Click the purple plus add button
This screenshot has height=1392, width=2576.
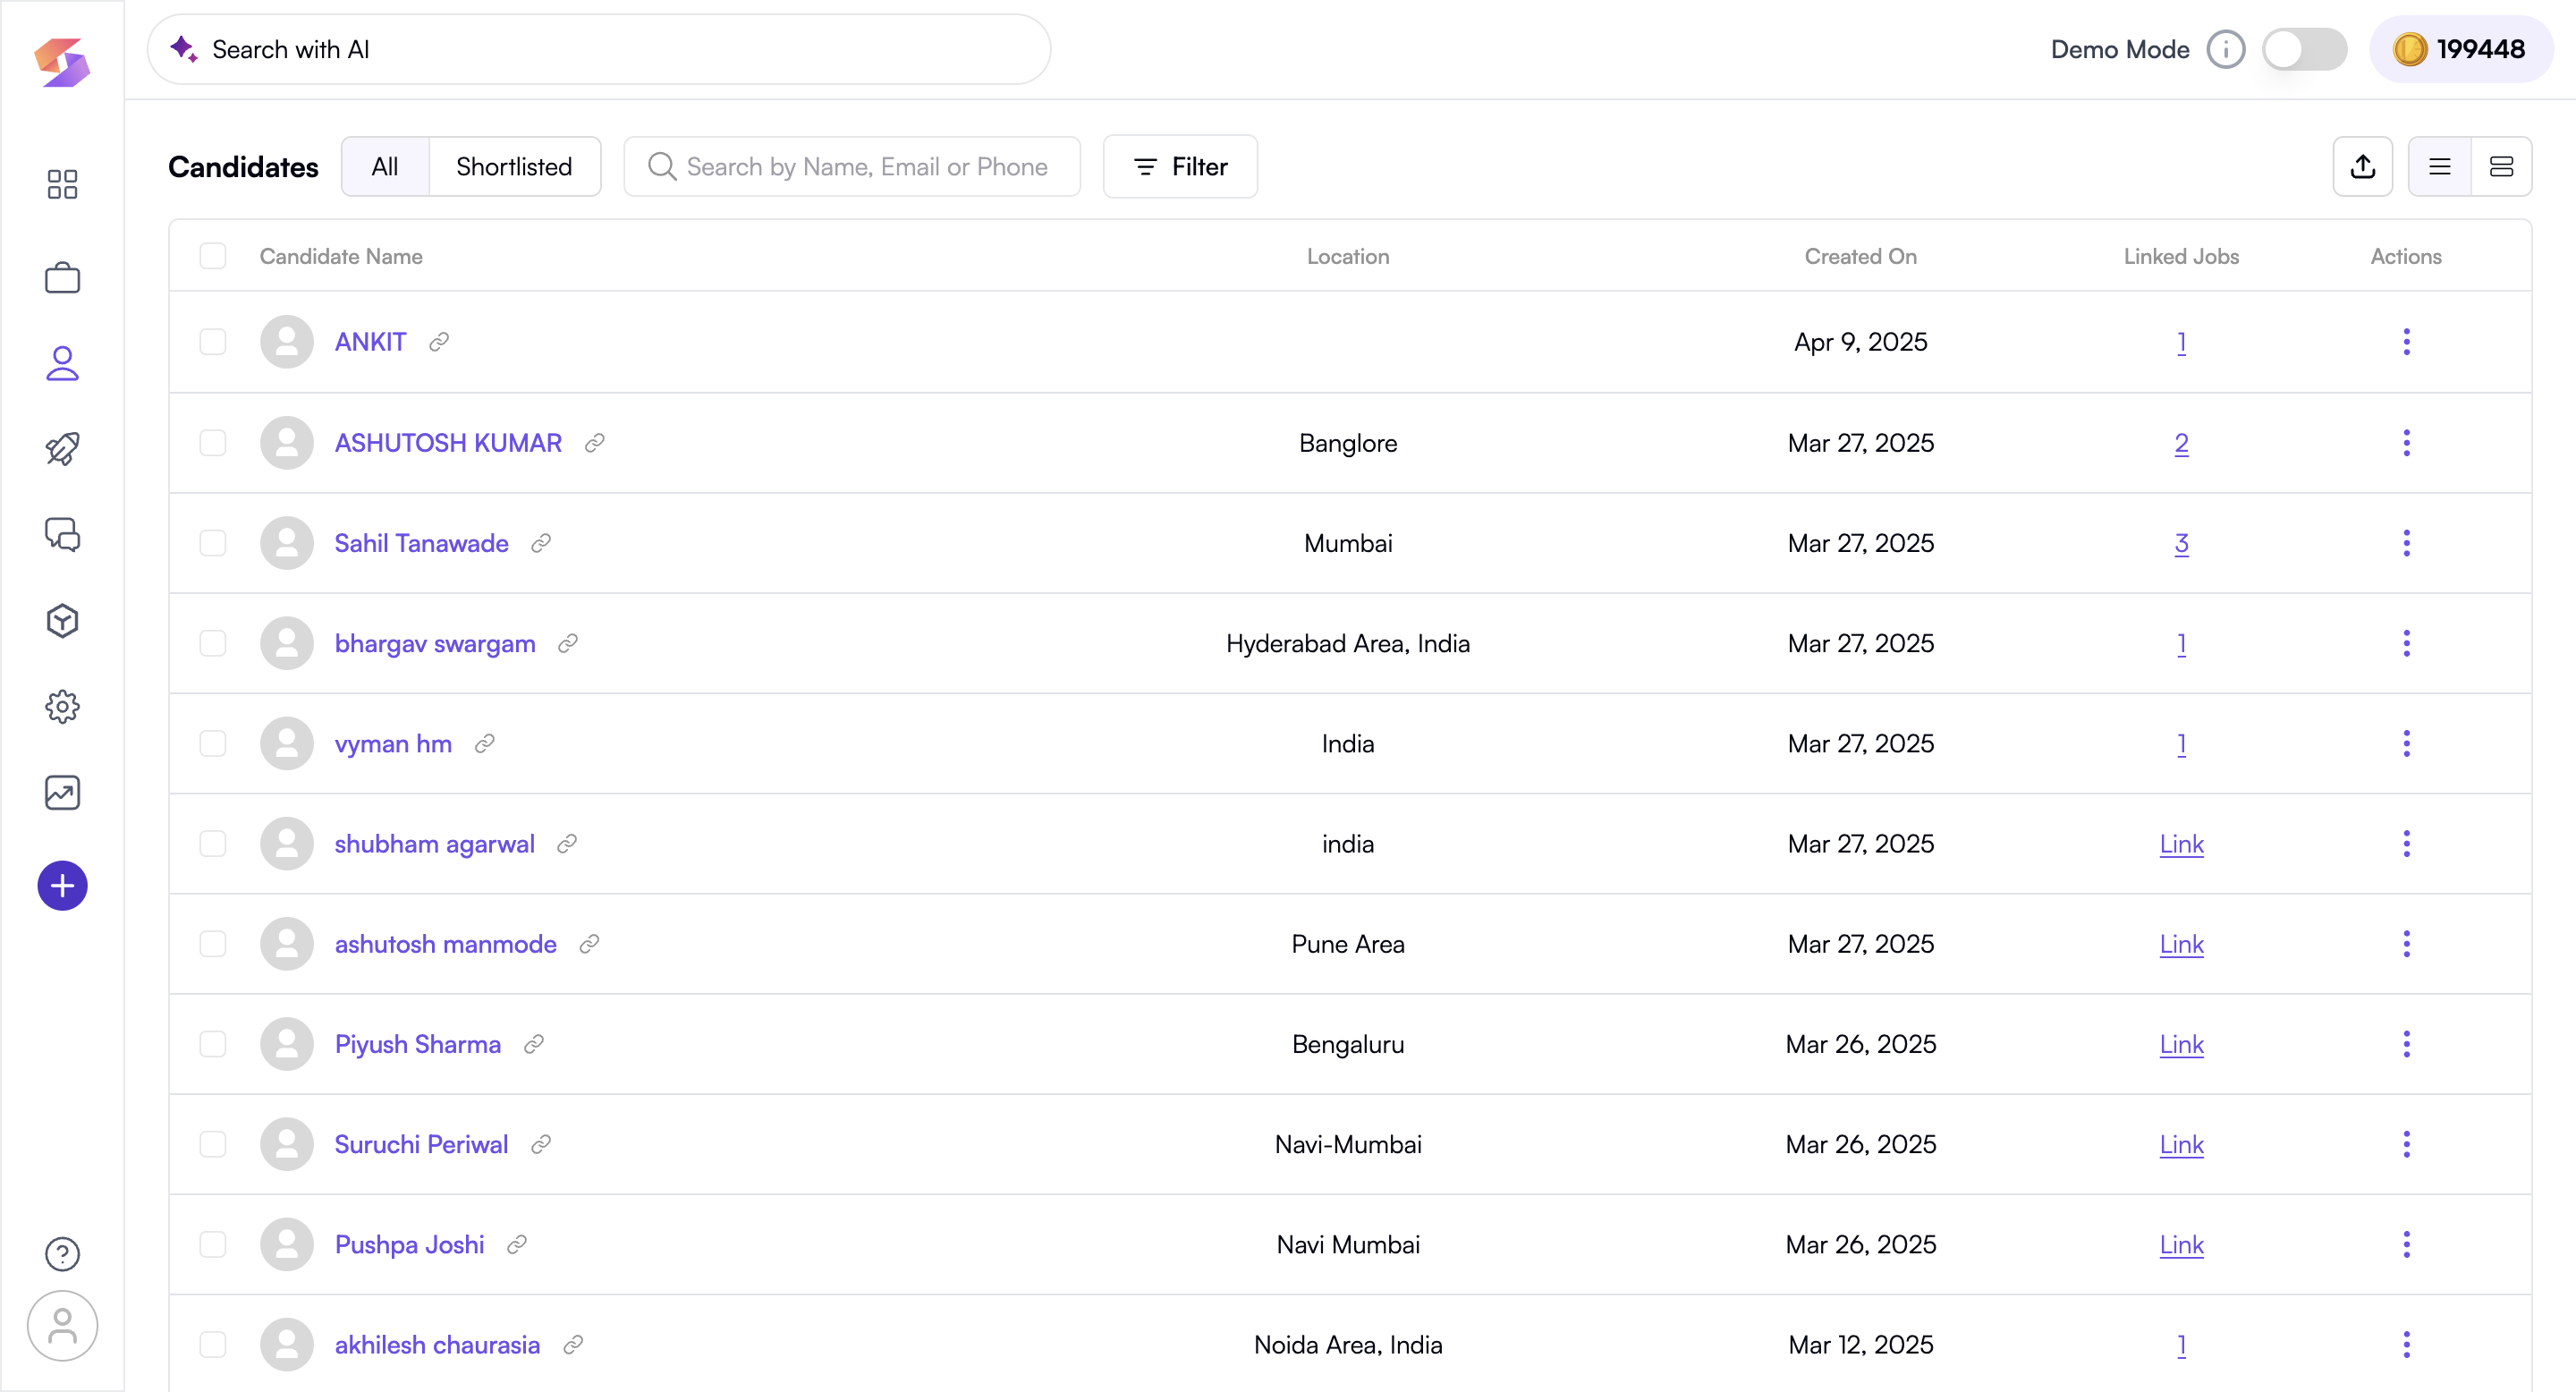[62, 886]
